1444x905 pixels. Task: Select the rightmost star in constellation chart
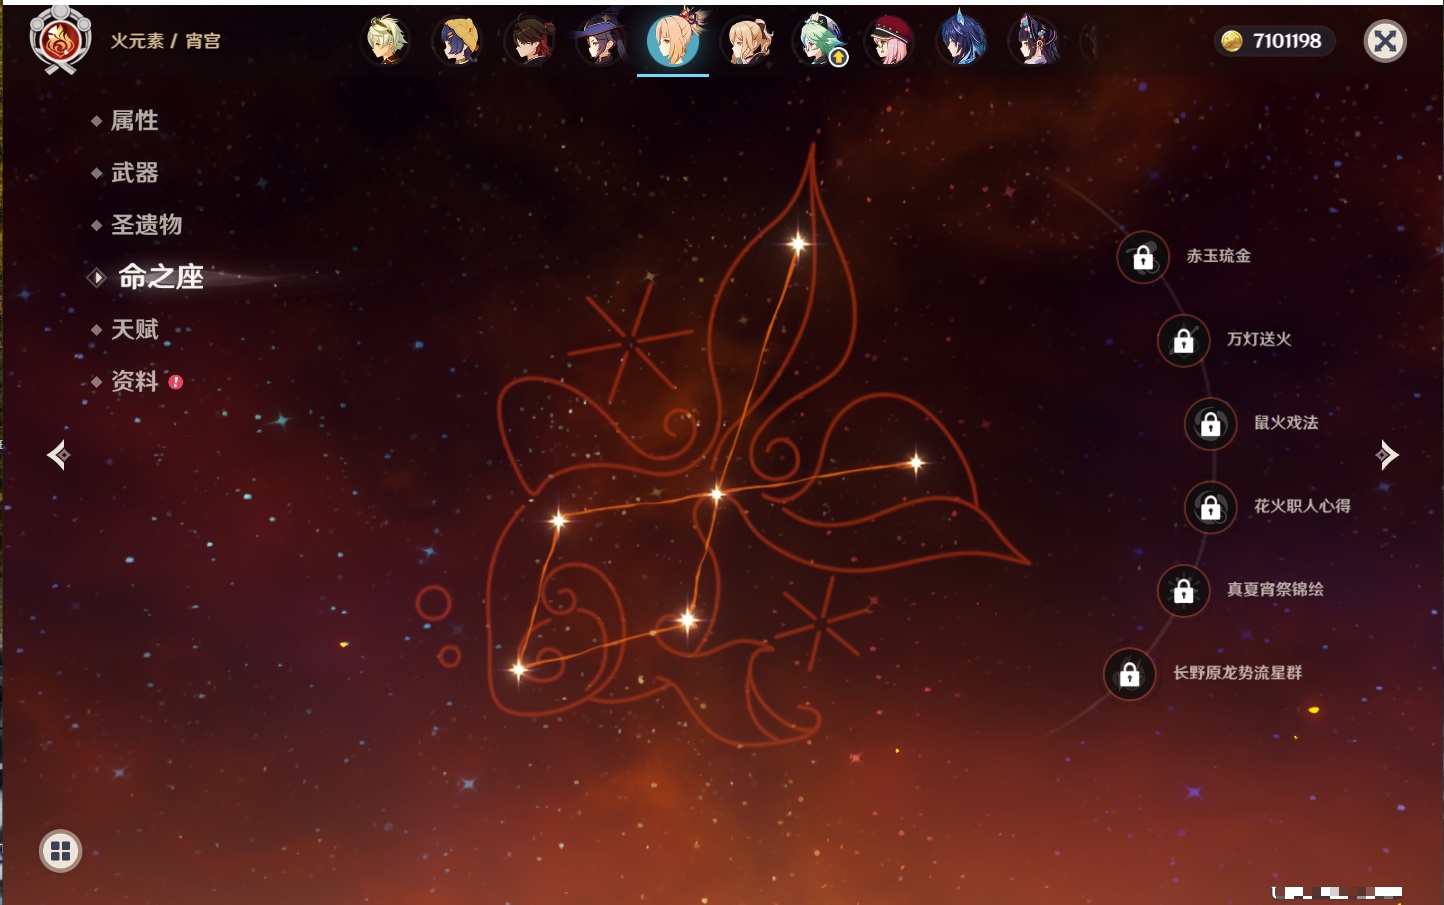[916, 462]
